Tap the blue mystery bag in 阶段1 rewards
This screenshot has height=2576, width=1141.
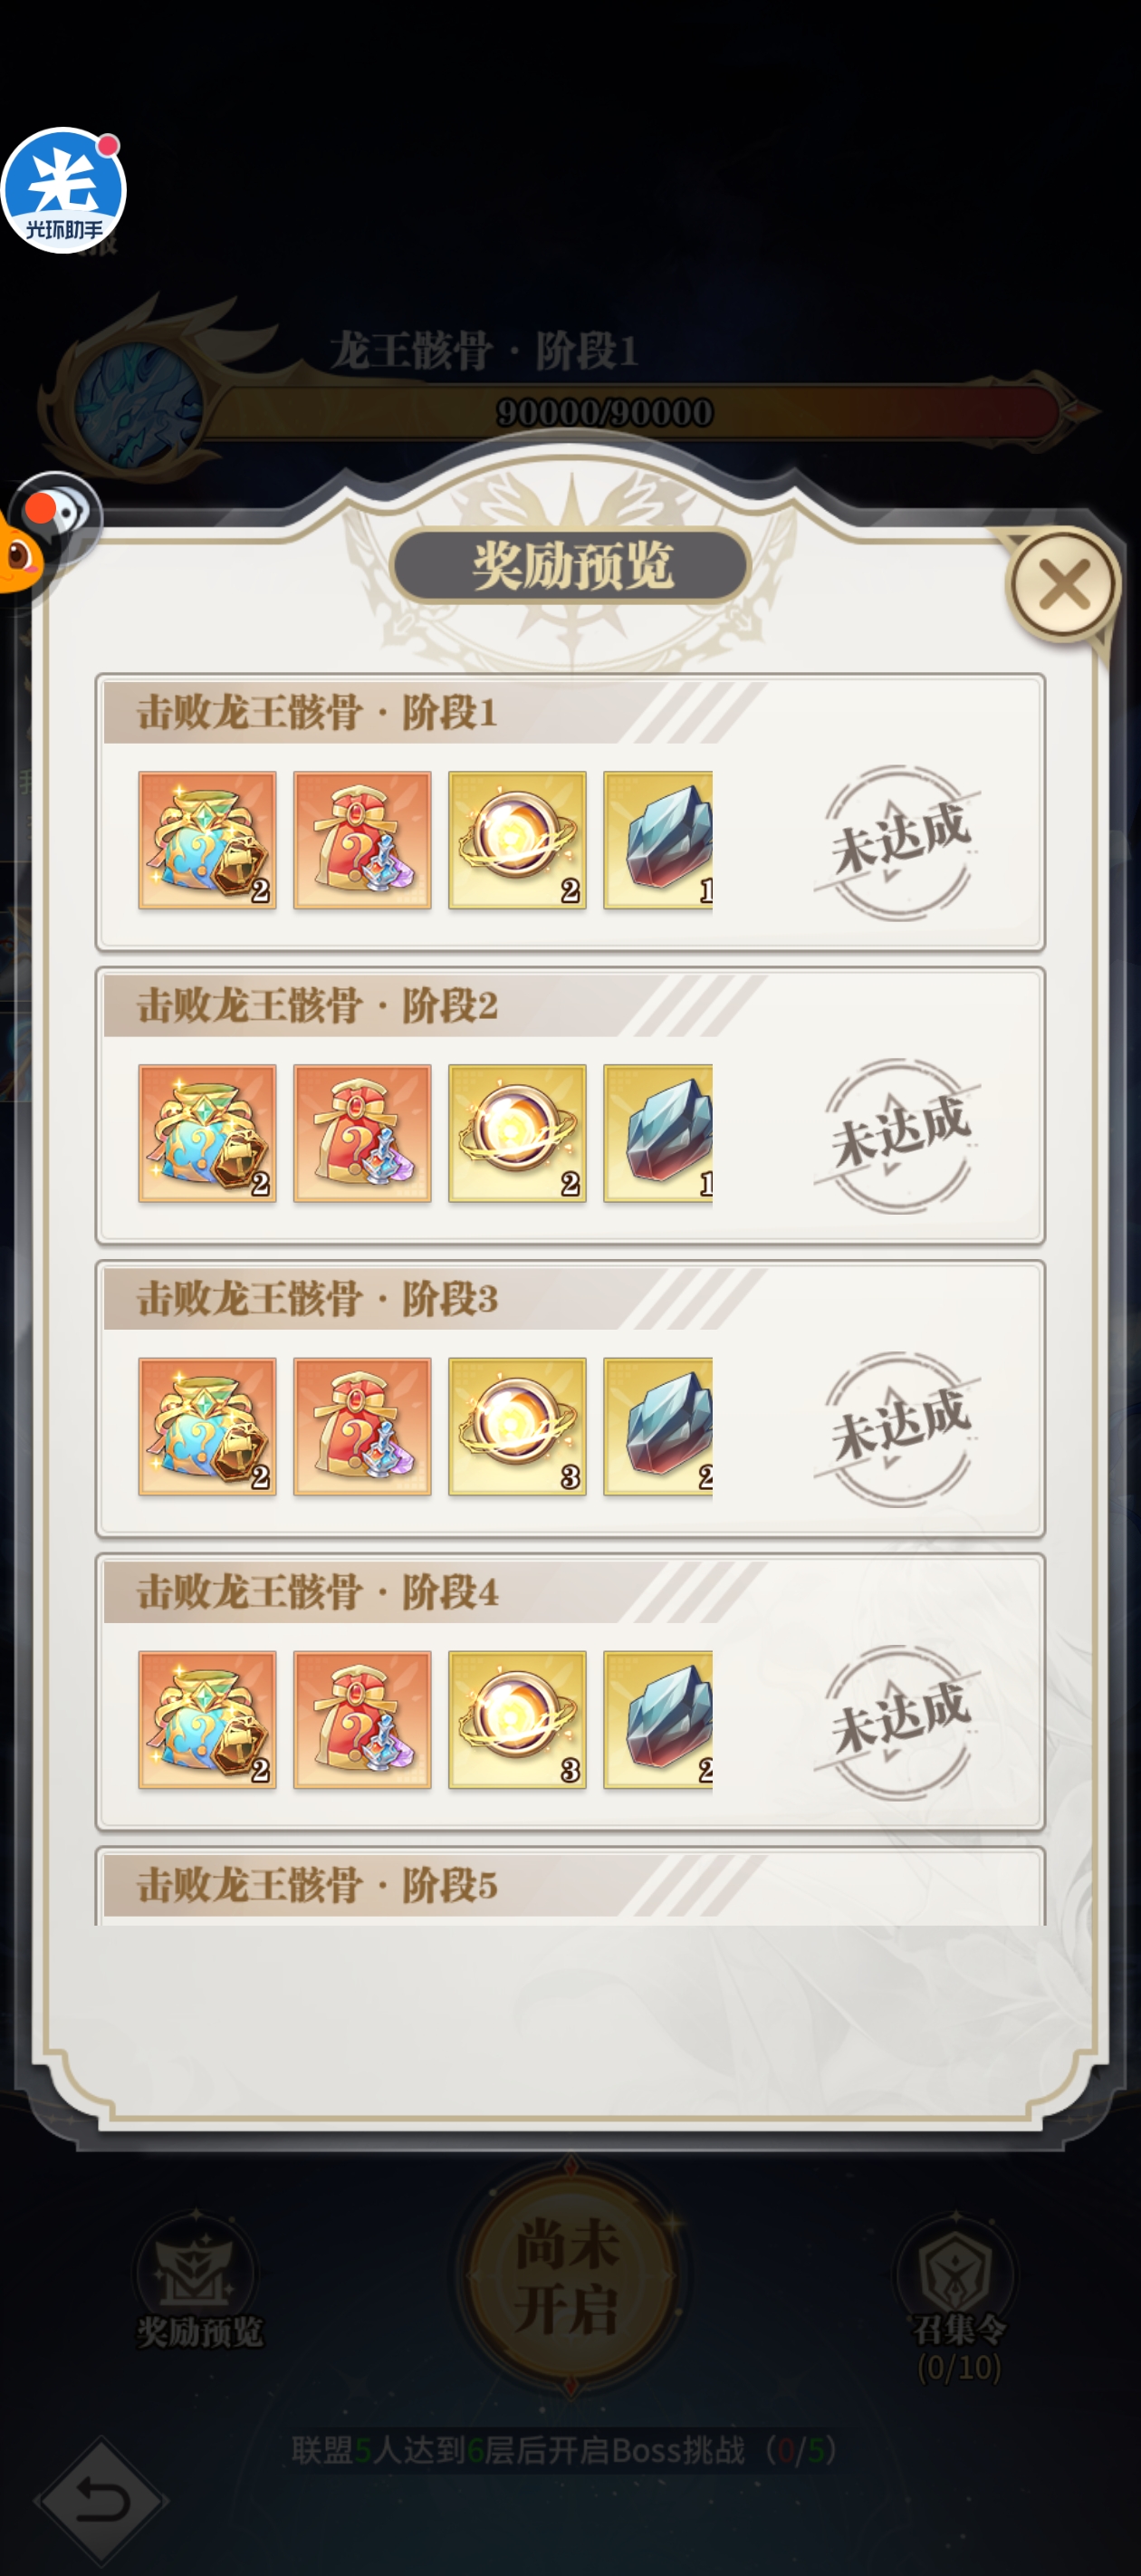207,840
